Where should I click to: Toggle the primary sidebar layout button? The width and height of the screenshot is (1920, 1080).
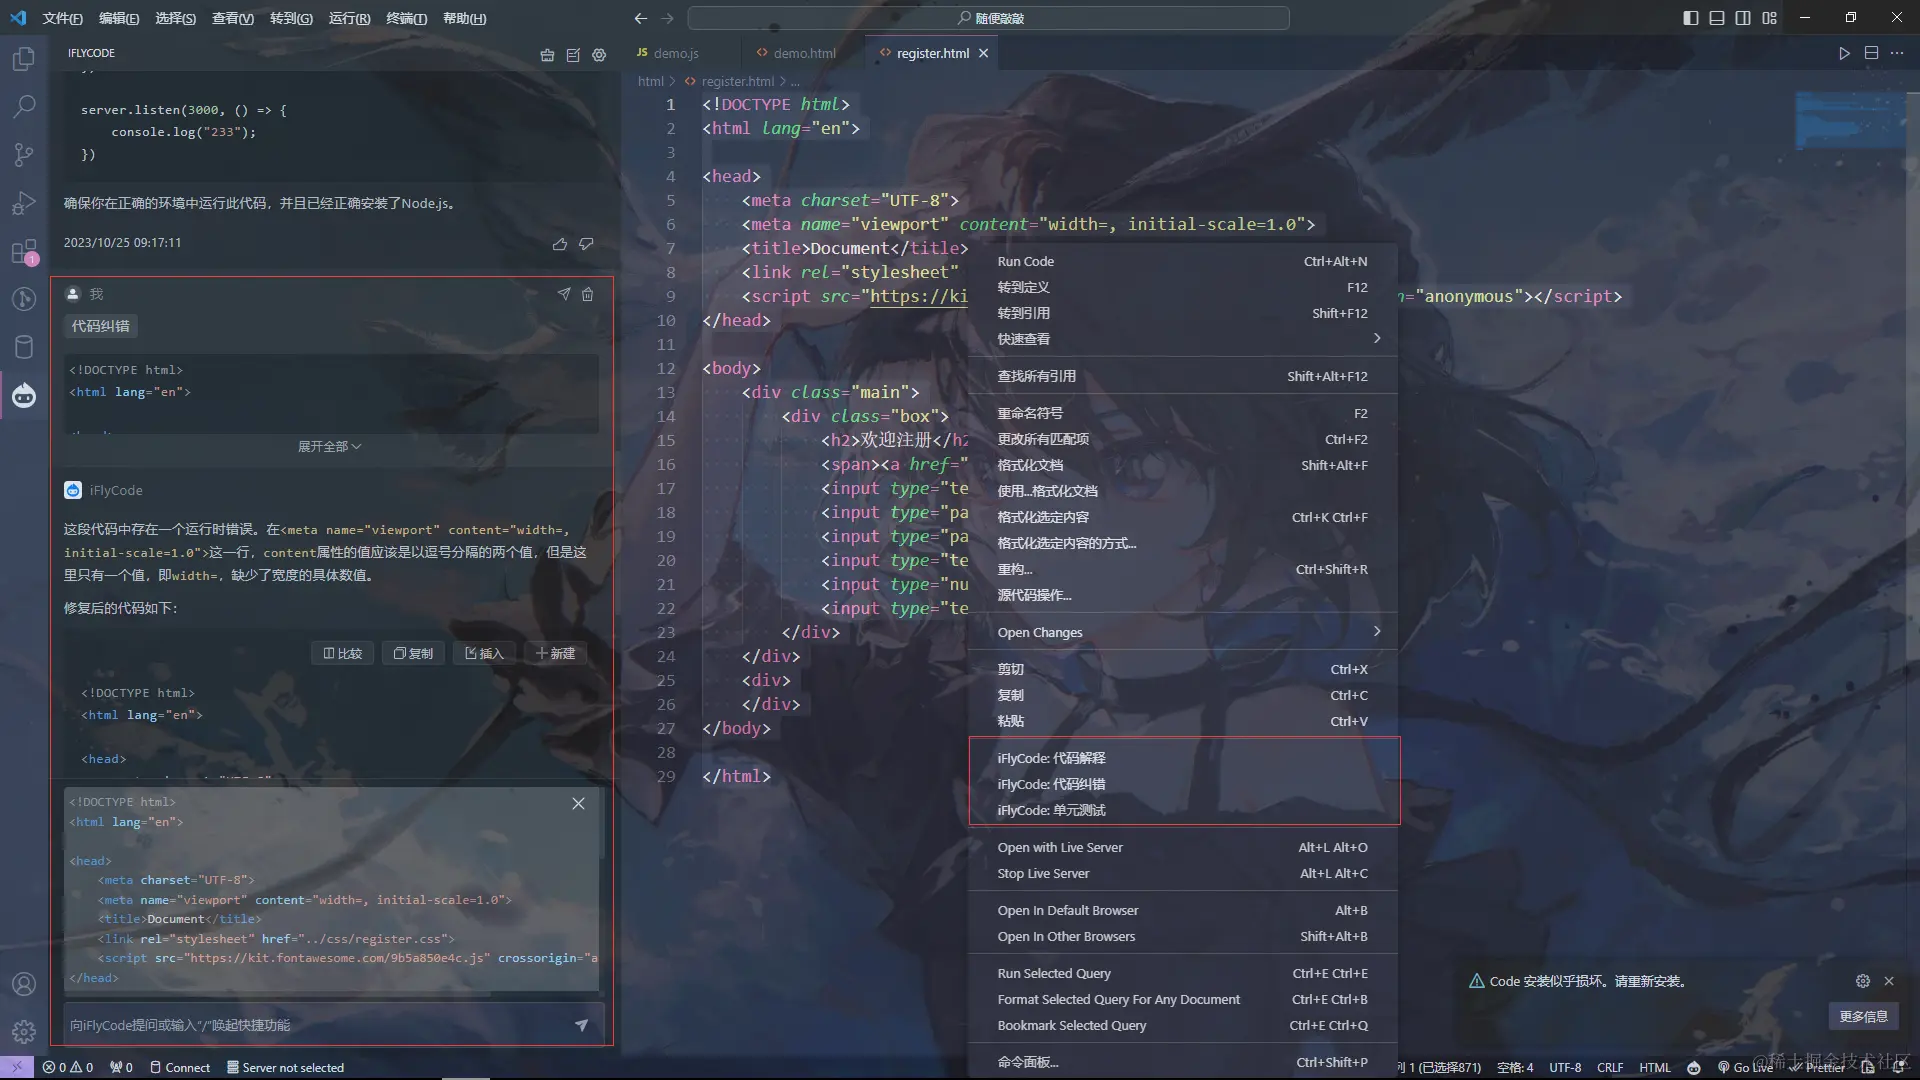[1690, 18]
